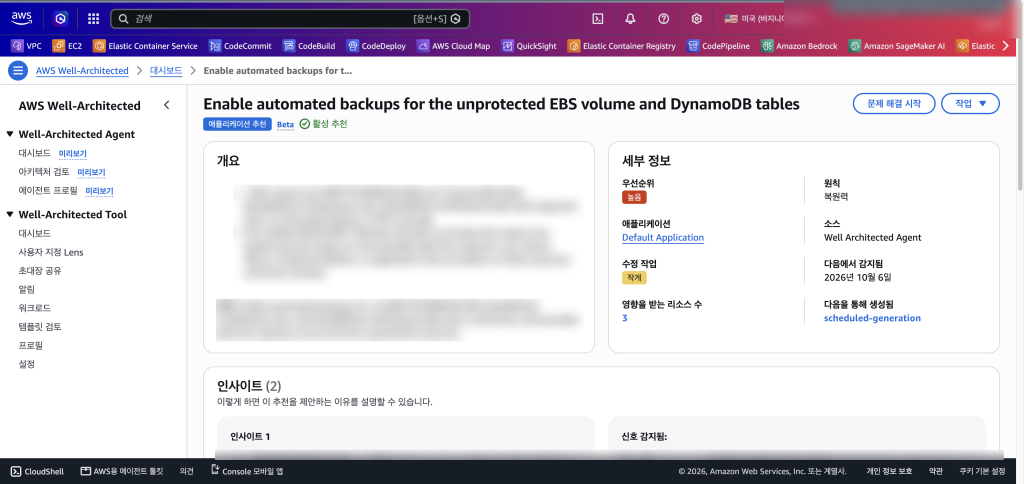The image size is (1024, 484).
Task: Click the 활성 추천 status
Action: point(324,124)
